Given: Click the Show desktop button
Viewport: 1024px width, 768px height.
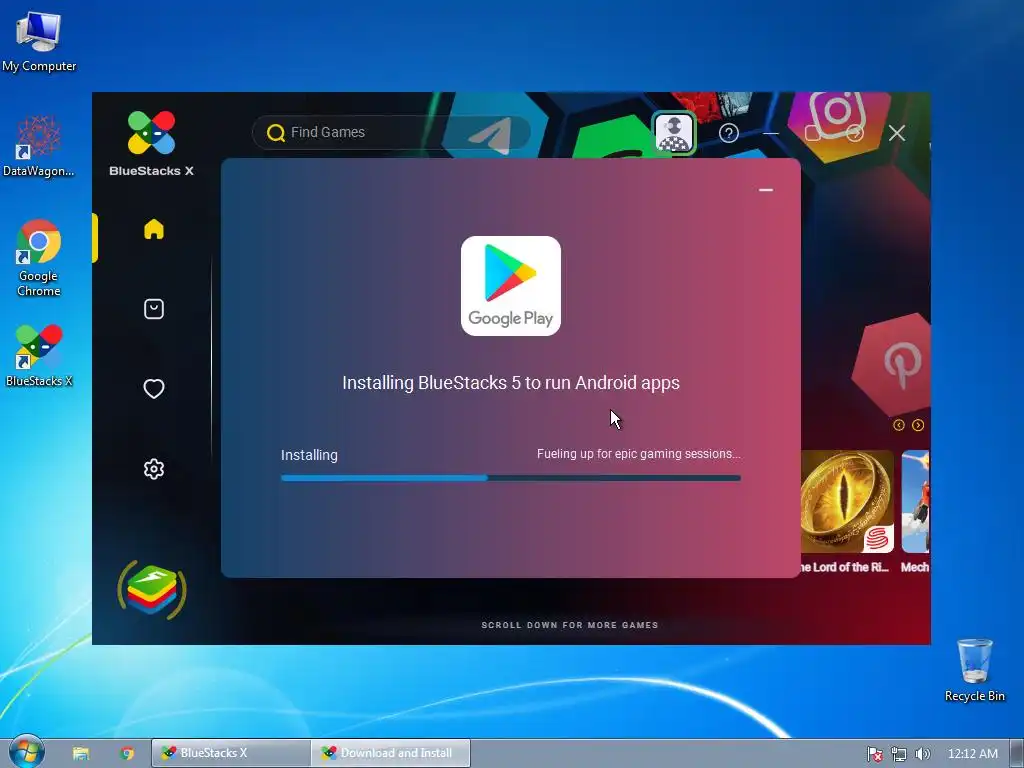Looking at the screenshot, I should [1017, 753].
